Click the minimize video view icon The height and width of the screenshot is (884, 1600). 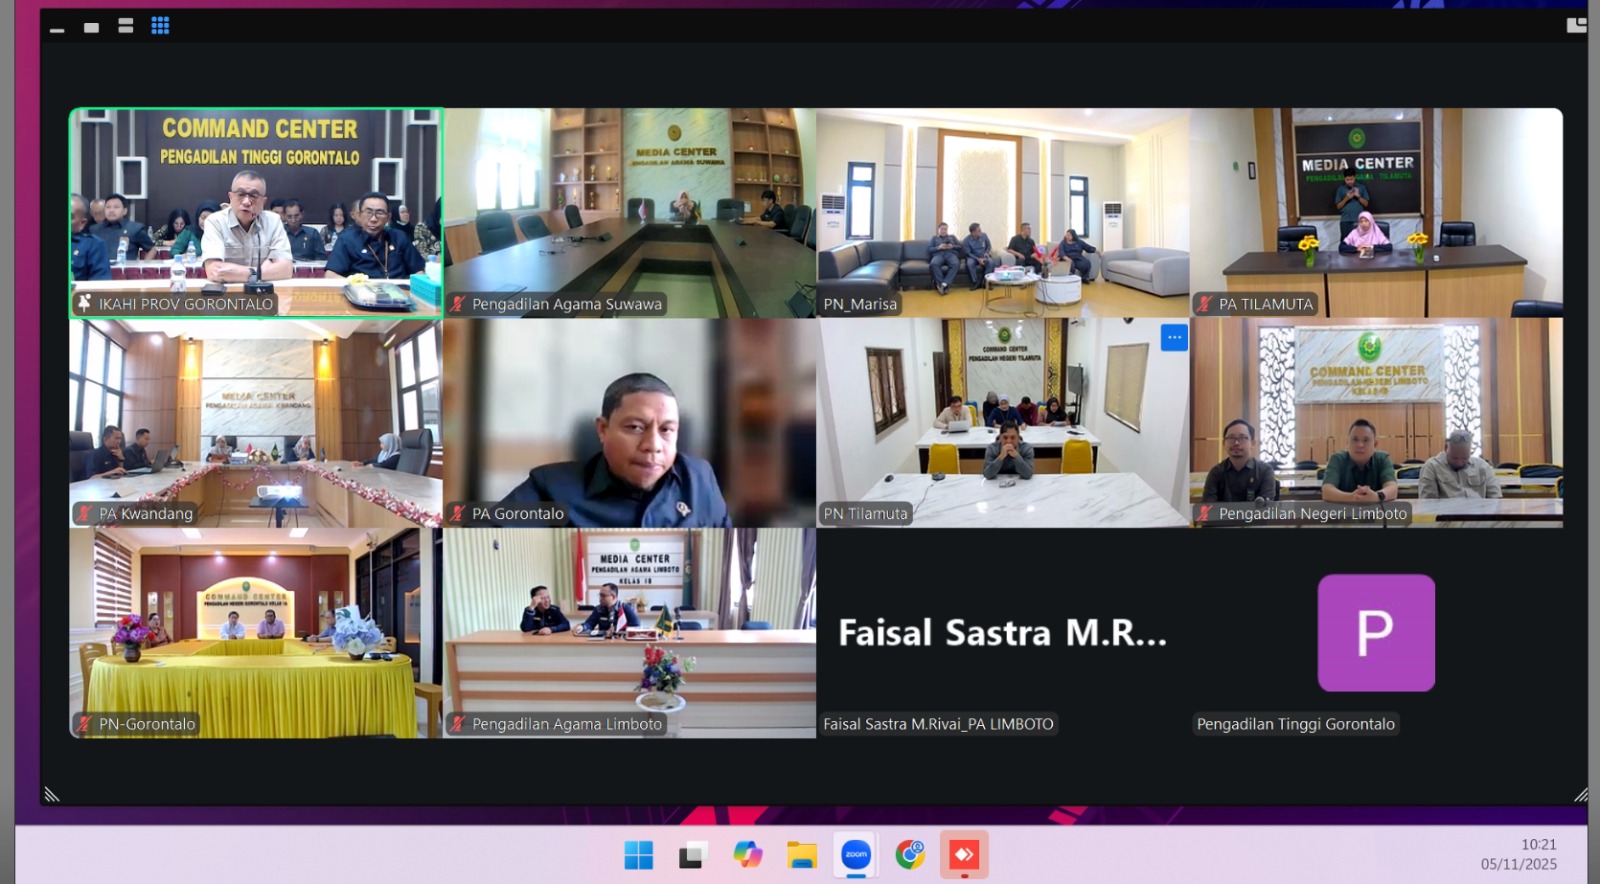(x=57, y=30)
